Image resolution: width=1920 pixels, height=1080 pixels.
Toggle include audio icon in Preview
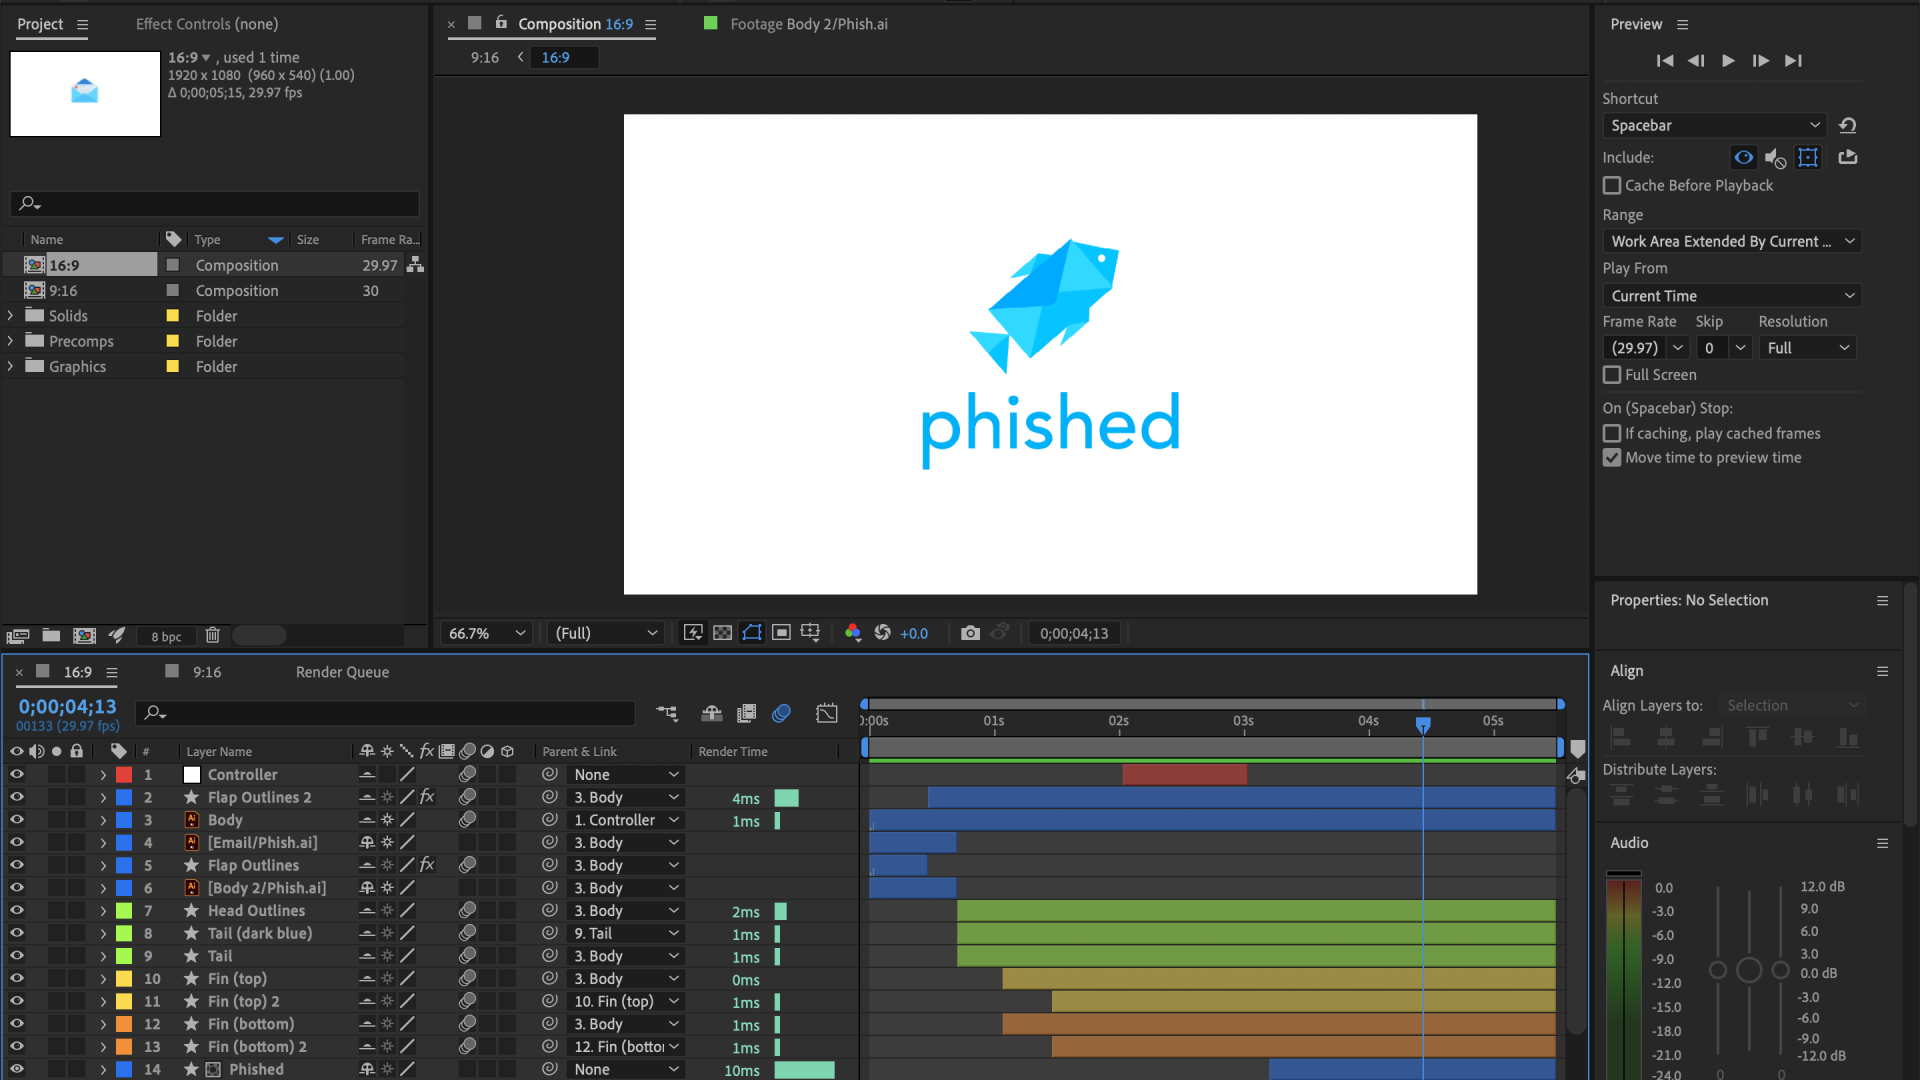(1775, 158)
